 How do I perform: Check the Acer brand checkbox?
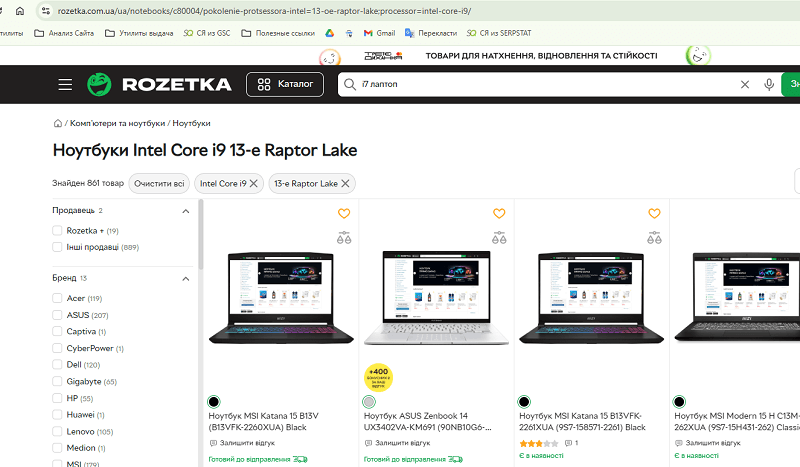(57, 298)
